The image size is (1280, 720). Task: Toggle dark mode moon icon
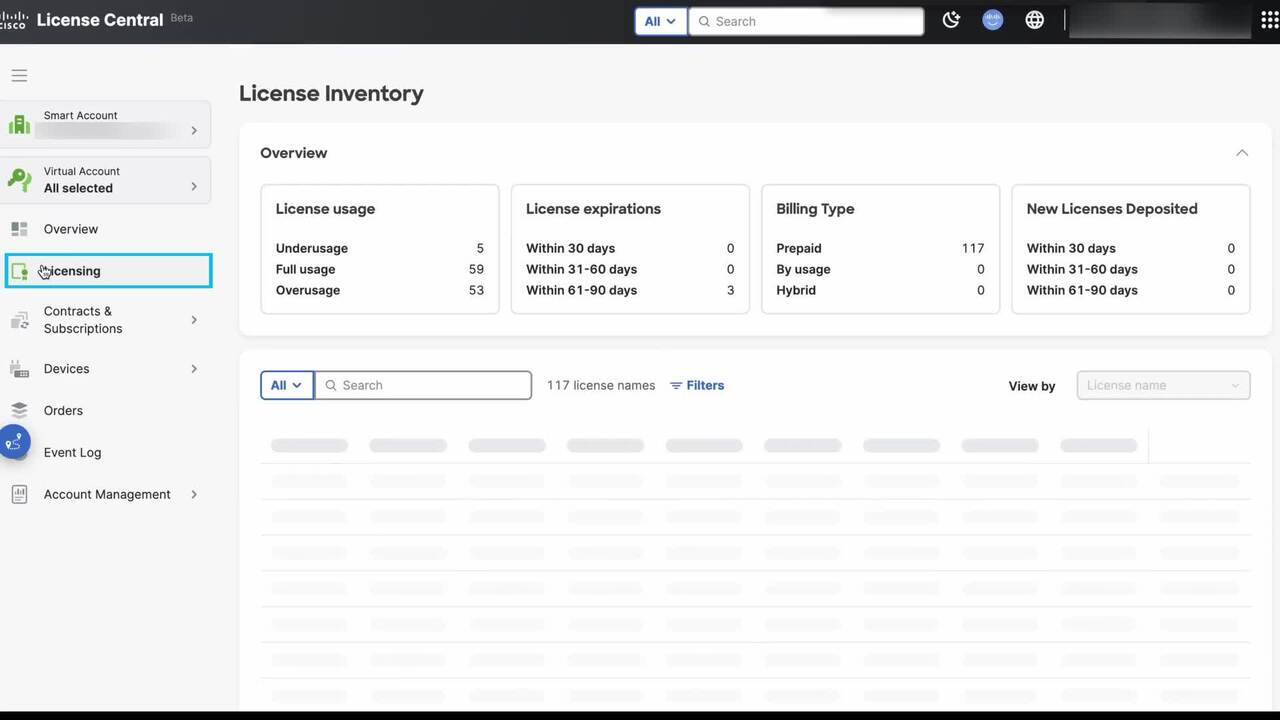(951, 20)
